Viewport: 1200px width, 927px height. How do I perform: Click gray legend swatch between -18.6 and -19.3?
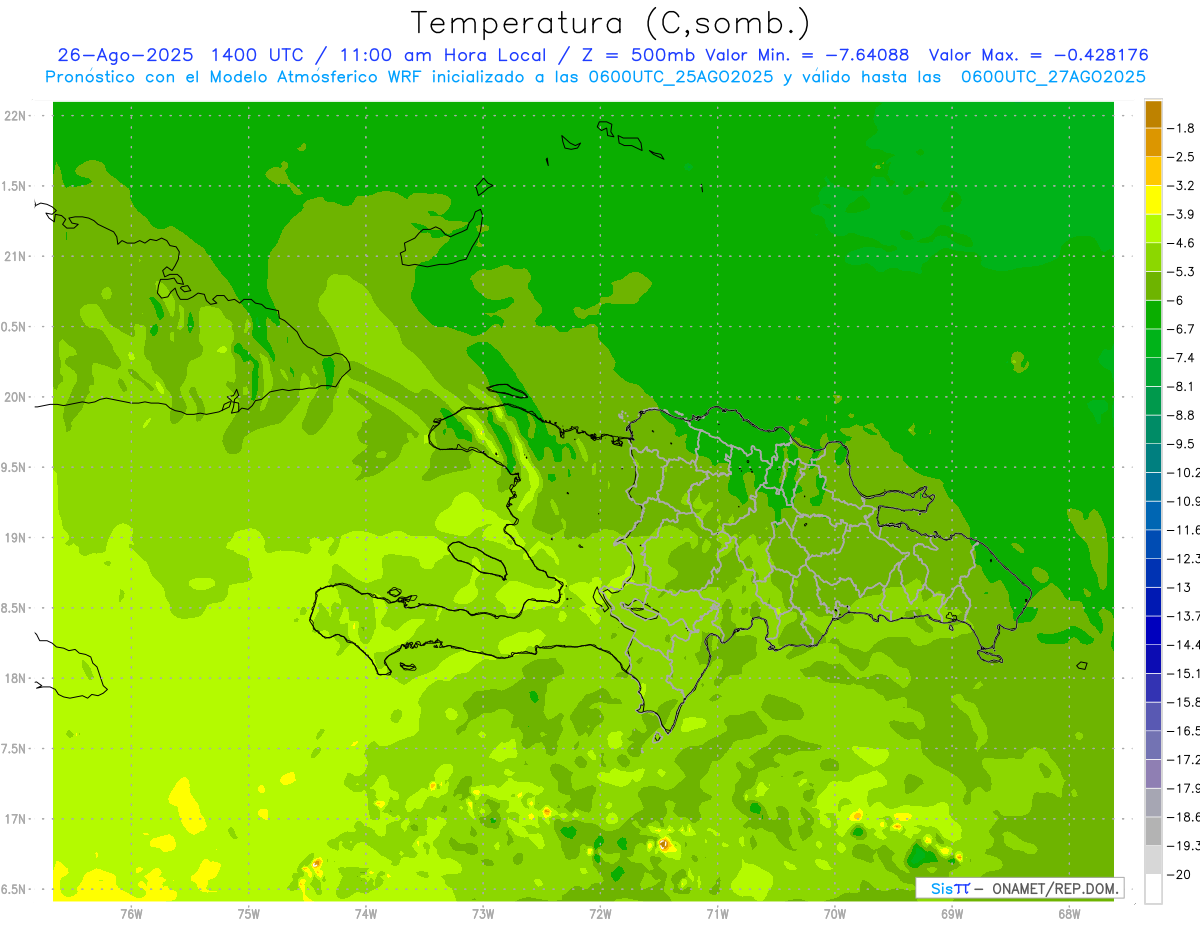pyautogui.click(x=1153, y=832)
